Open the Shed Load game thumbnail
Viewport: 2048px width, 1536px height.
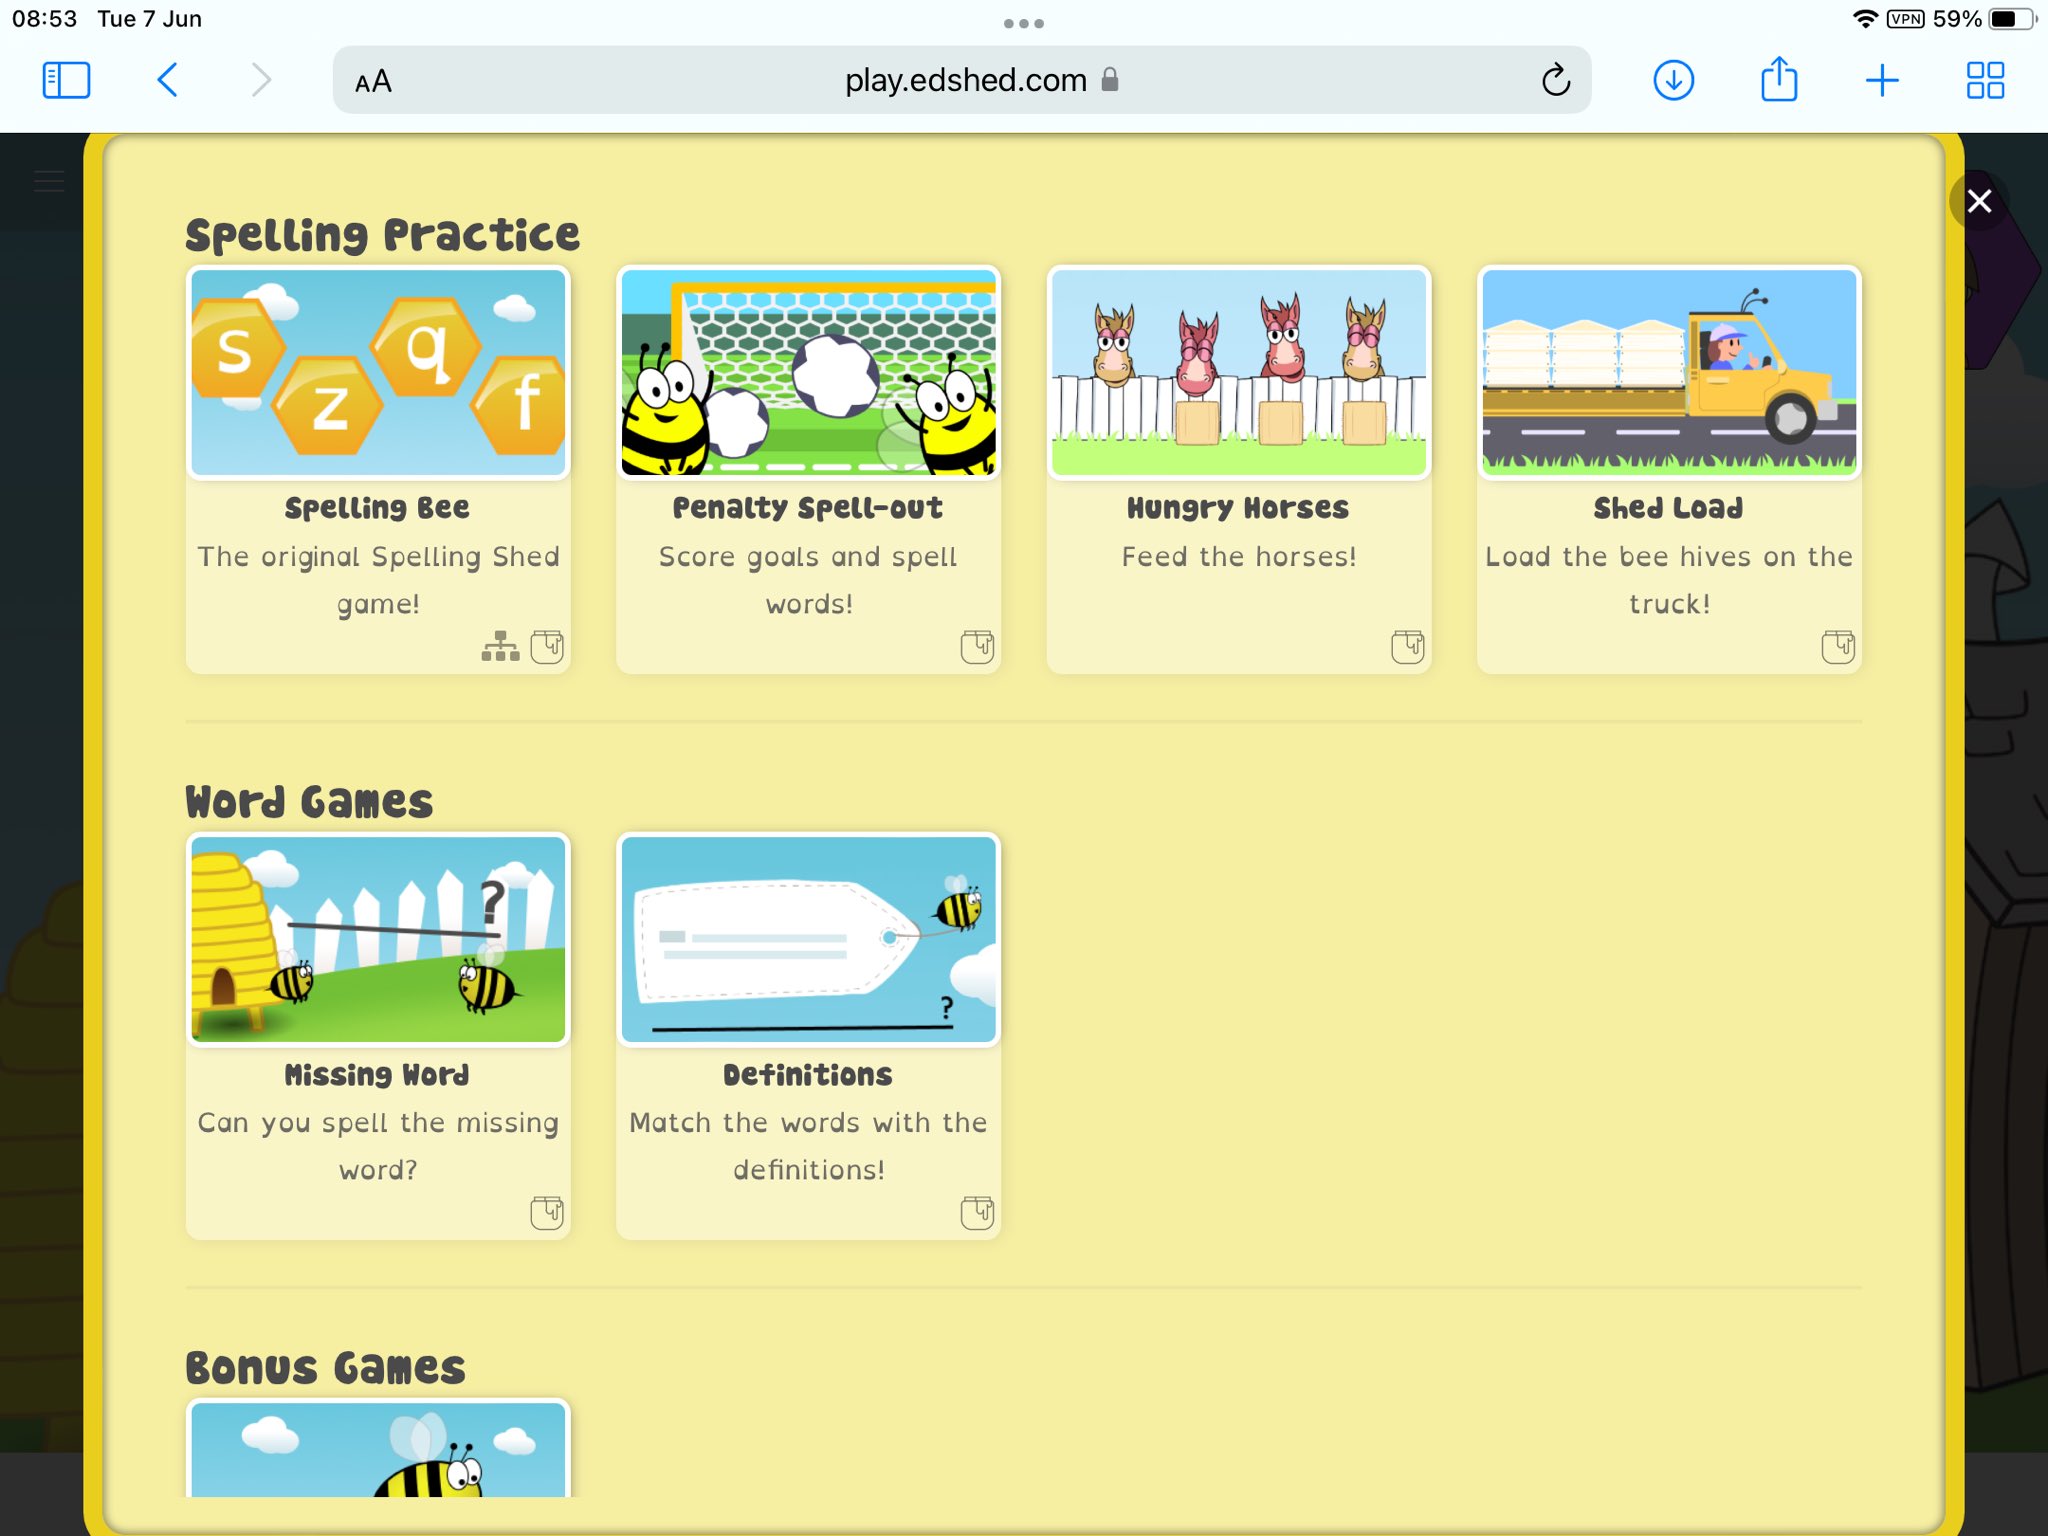coord(1669,372)
